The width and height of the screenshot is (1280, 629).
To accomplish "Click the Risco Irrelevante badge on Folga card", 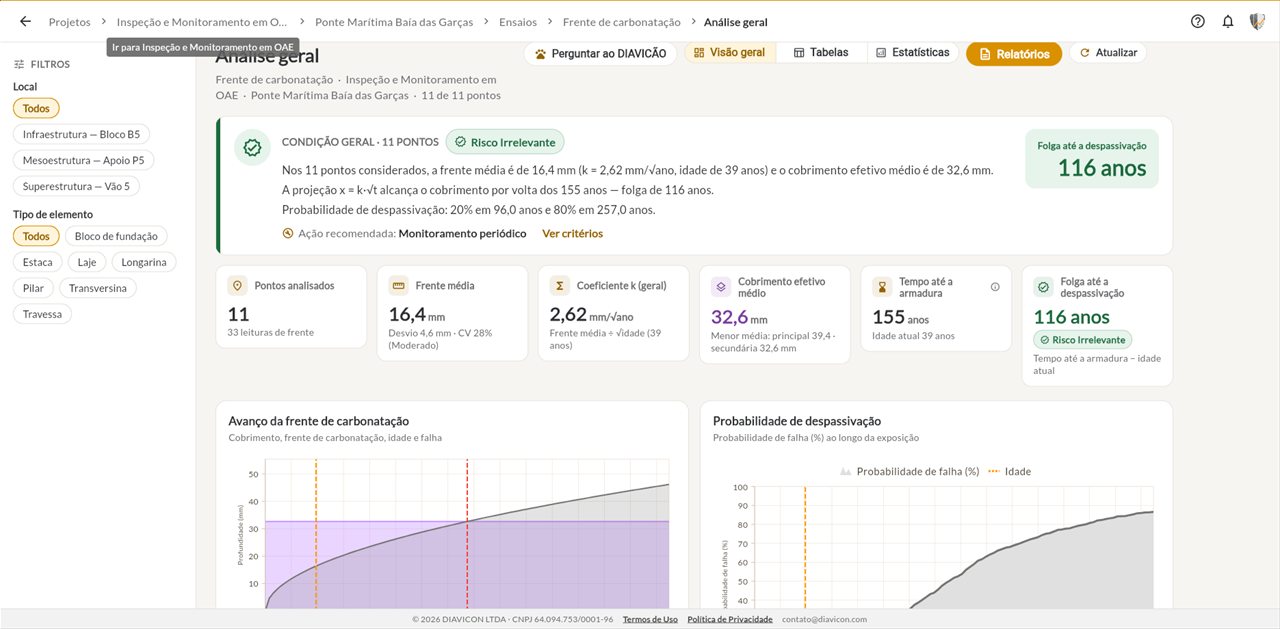I will [x=1083, y=340].
